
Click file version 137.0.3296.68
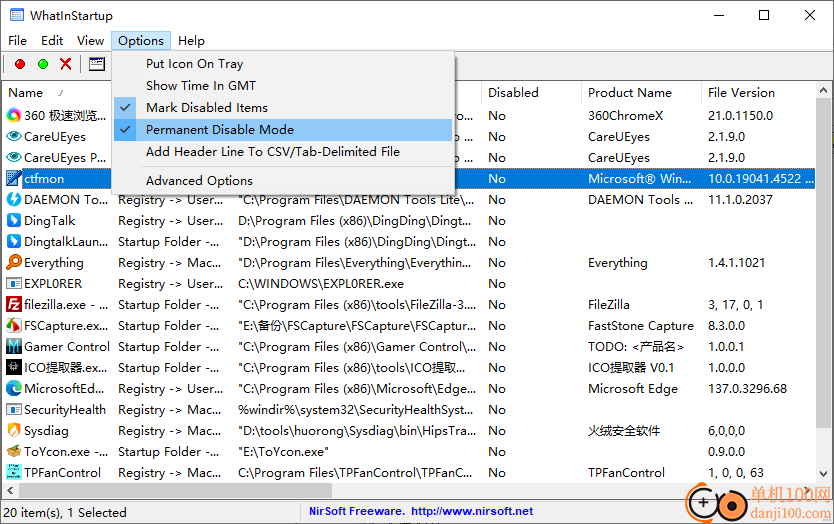pyautogui.click(x=747, y=389)
